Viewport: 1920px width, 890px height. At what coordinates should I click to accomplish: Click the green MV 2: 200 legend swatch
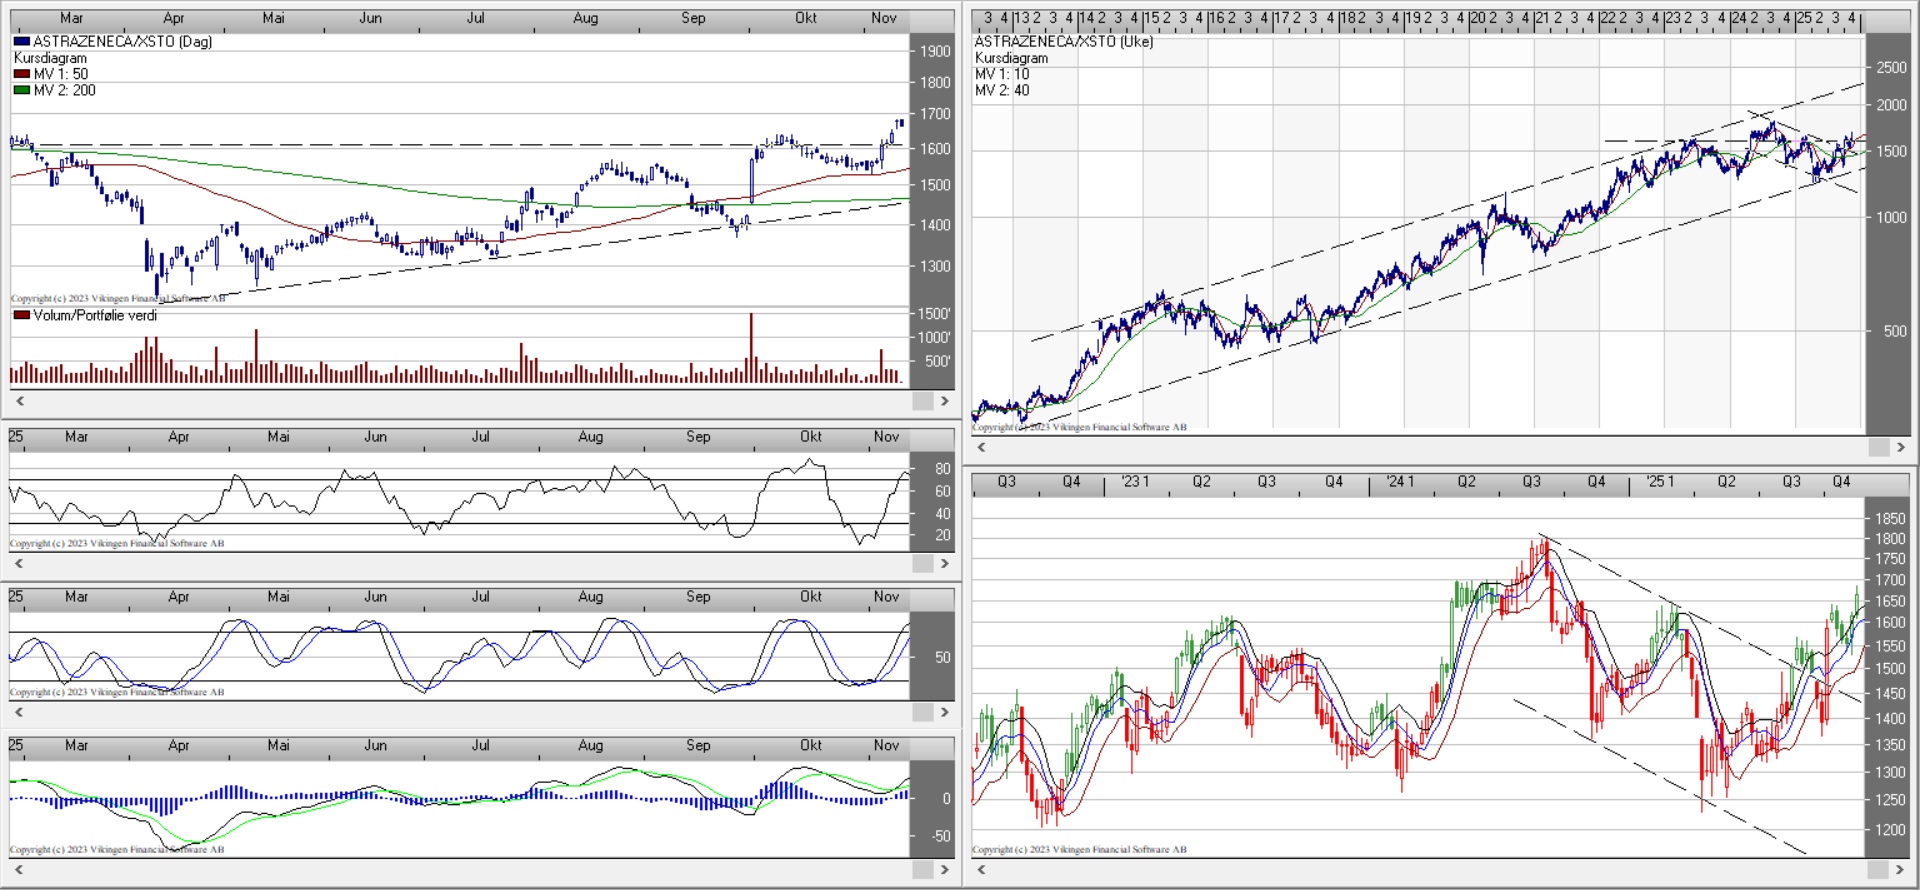[x=22, y=90]
